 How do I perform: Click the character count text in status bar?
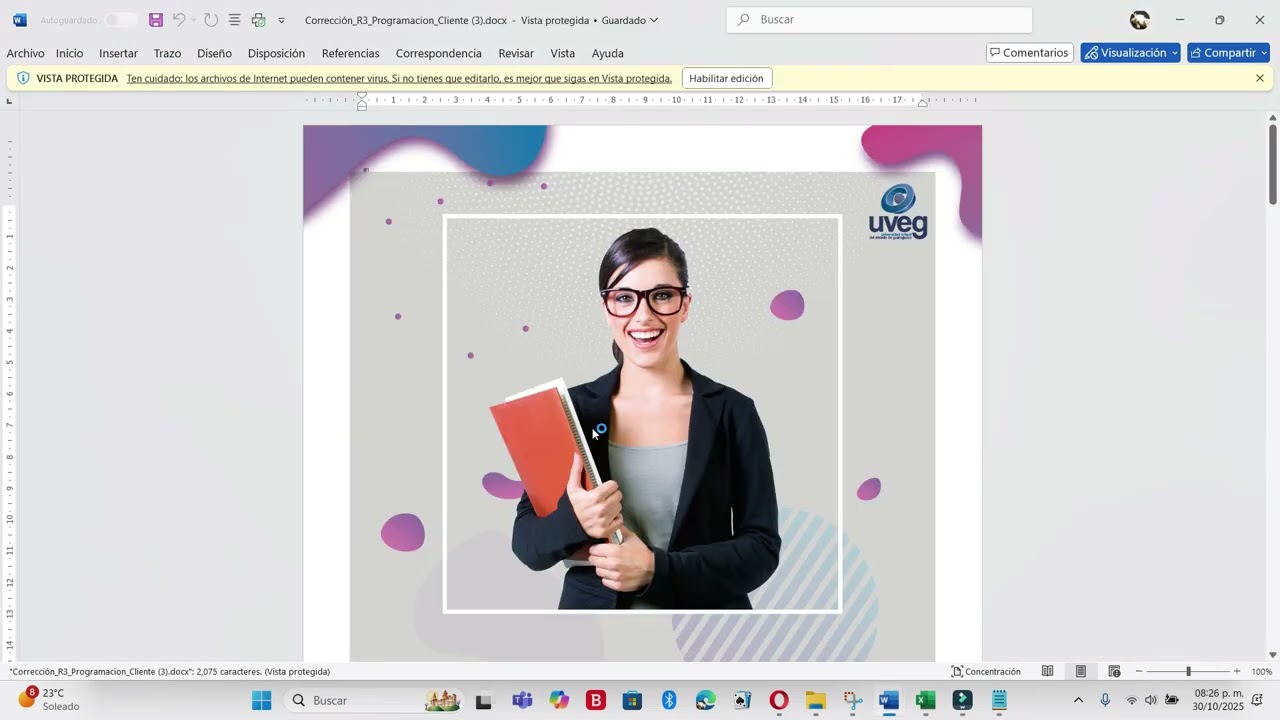pos(170,672)
